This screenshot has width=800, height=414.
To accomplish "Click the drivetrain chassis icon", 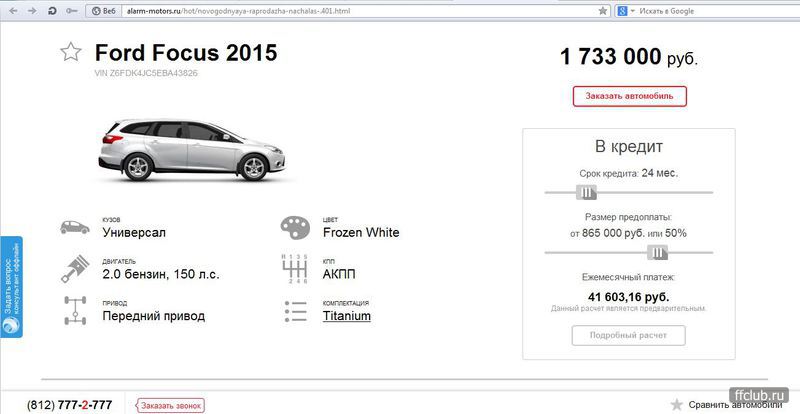I will click(x=75, y=310).
